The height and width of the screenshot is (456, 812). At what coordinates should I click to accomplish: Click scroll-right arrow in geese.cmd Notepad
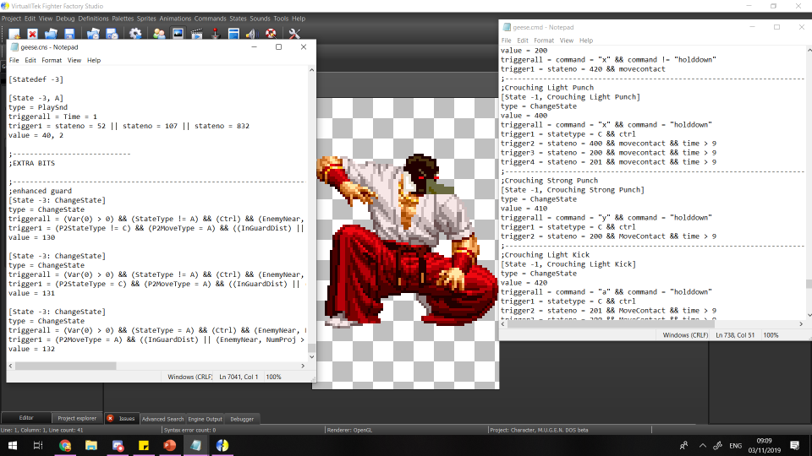pos(801,324)
